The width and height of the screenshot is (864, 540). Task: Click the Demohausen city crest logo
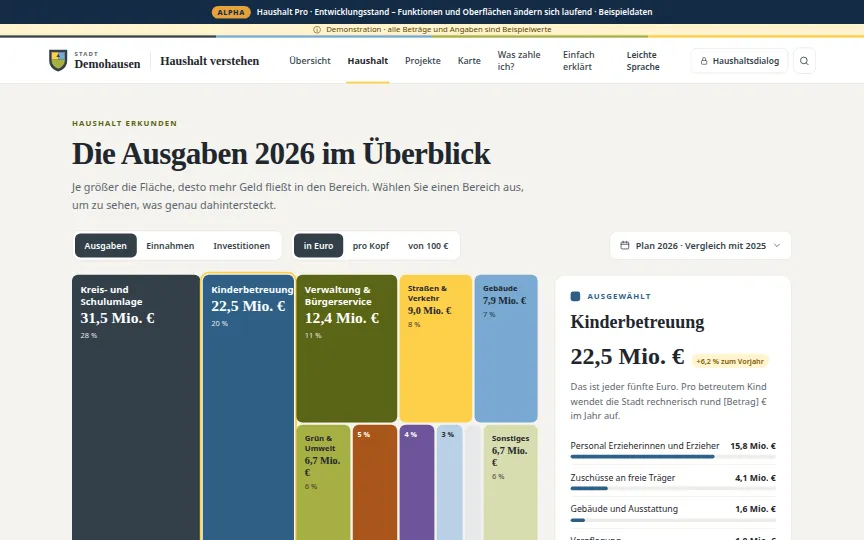click(x=58, y=61)
